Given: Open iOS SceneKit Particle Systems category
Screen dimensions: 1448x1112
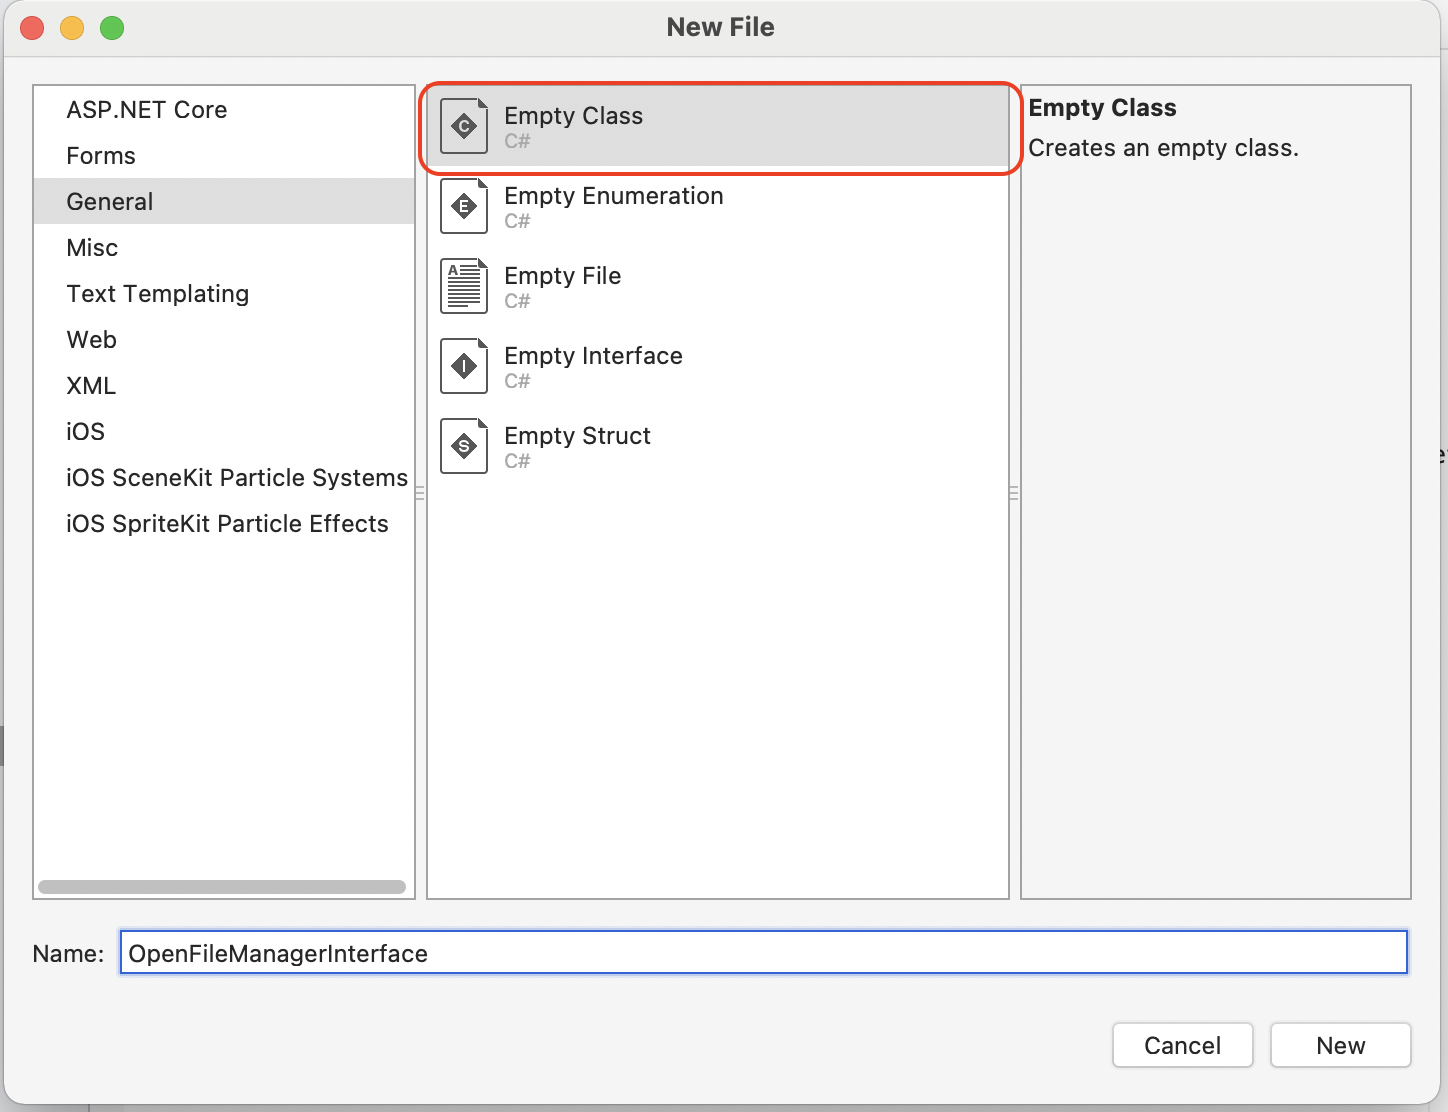Looking at the screenshot, I should click(x=237, y=478).
